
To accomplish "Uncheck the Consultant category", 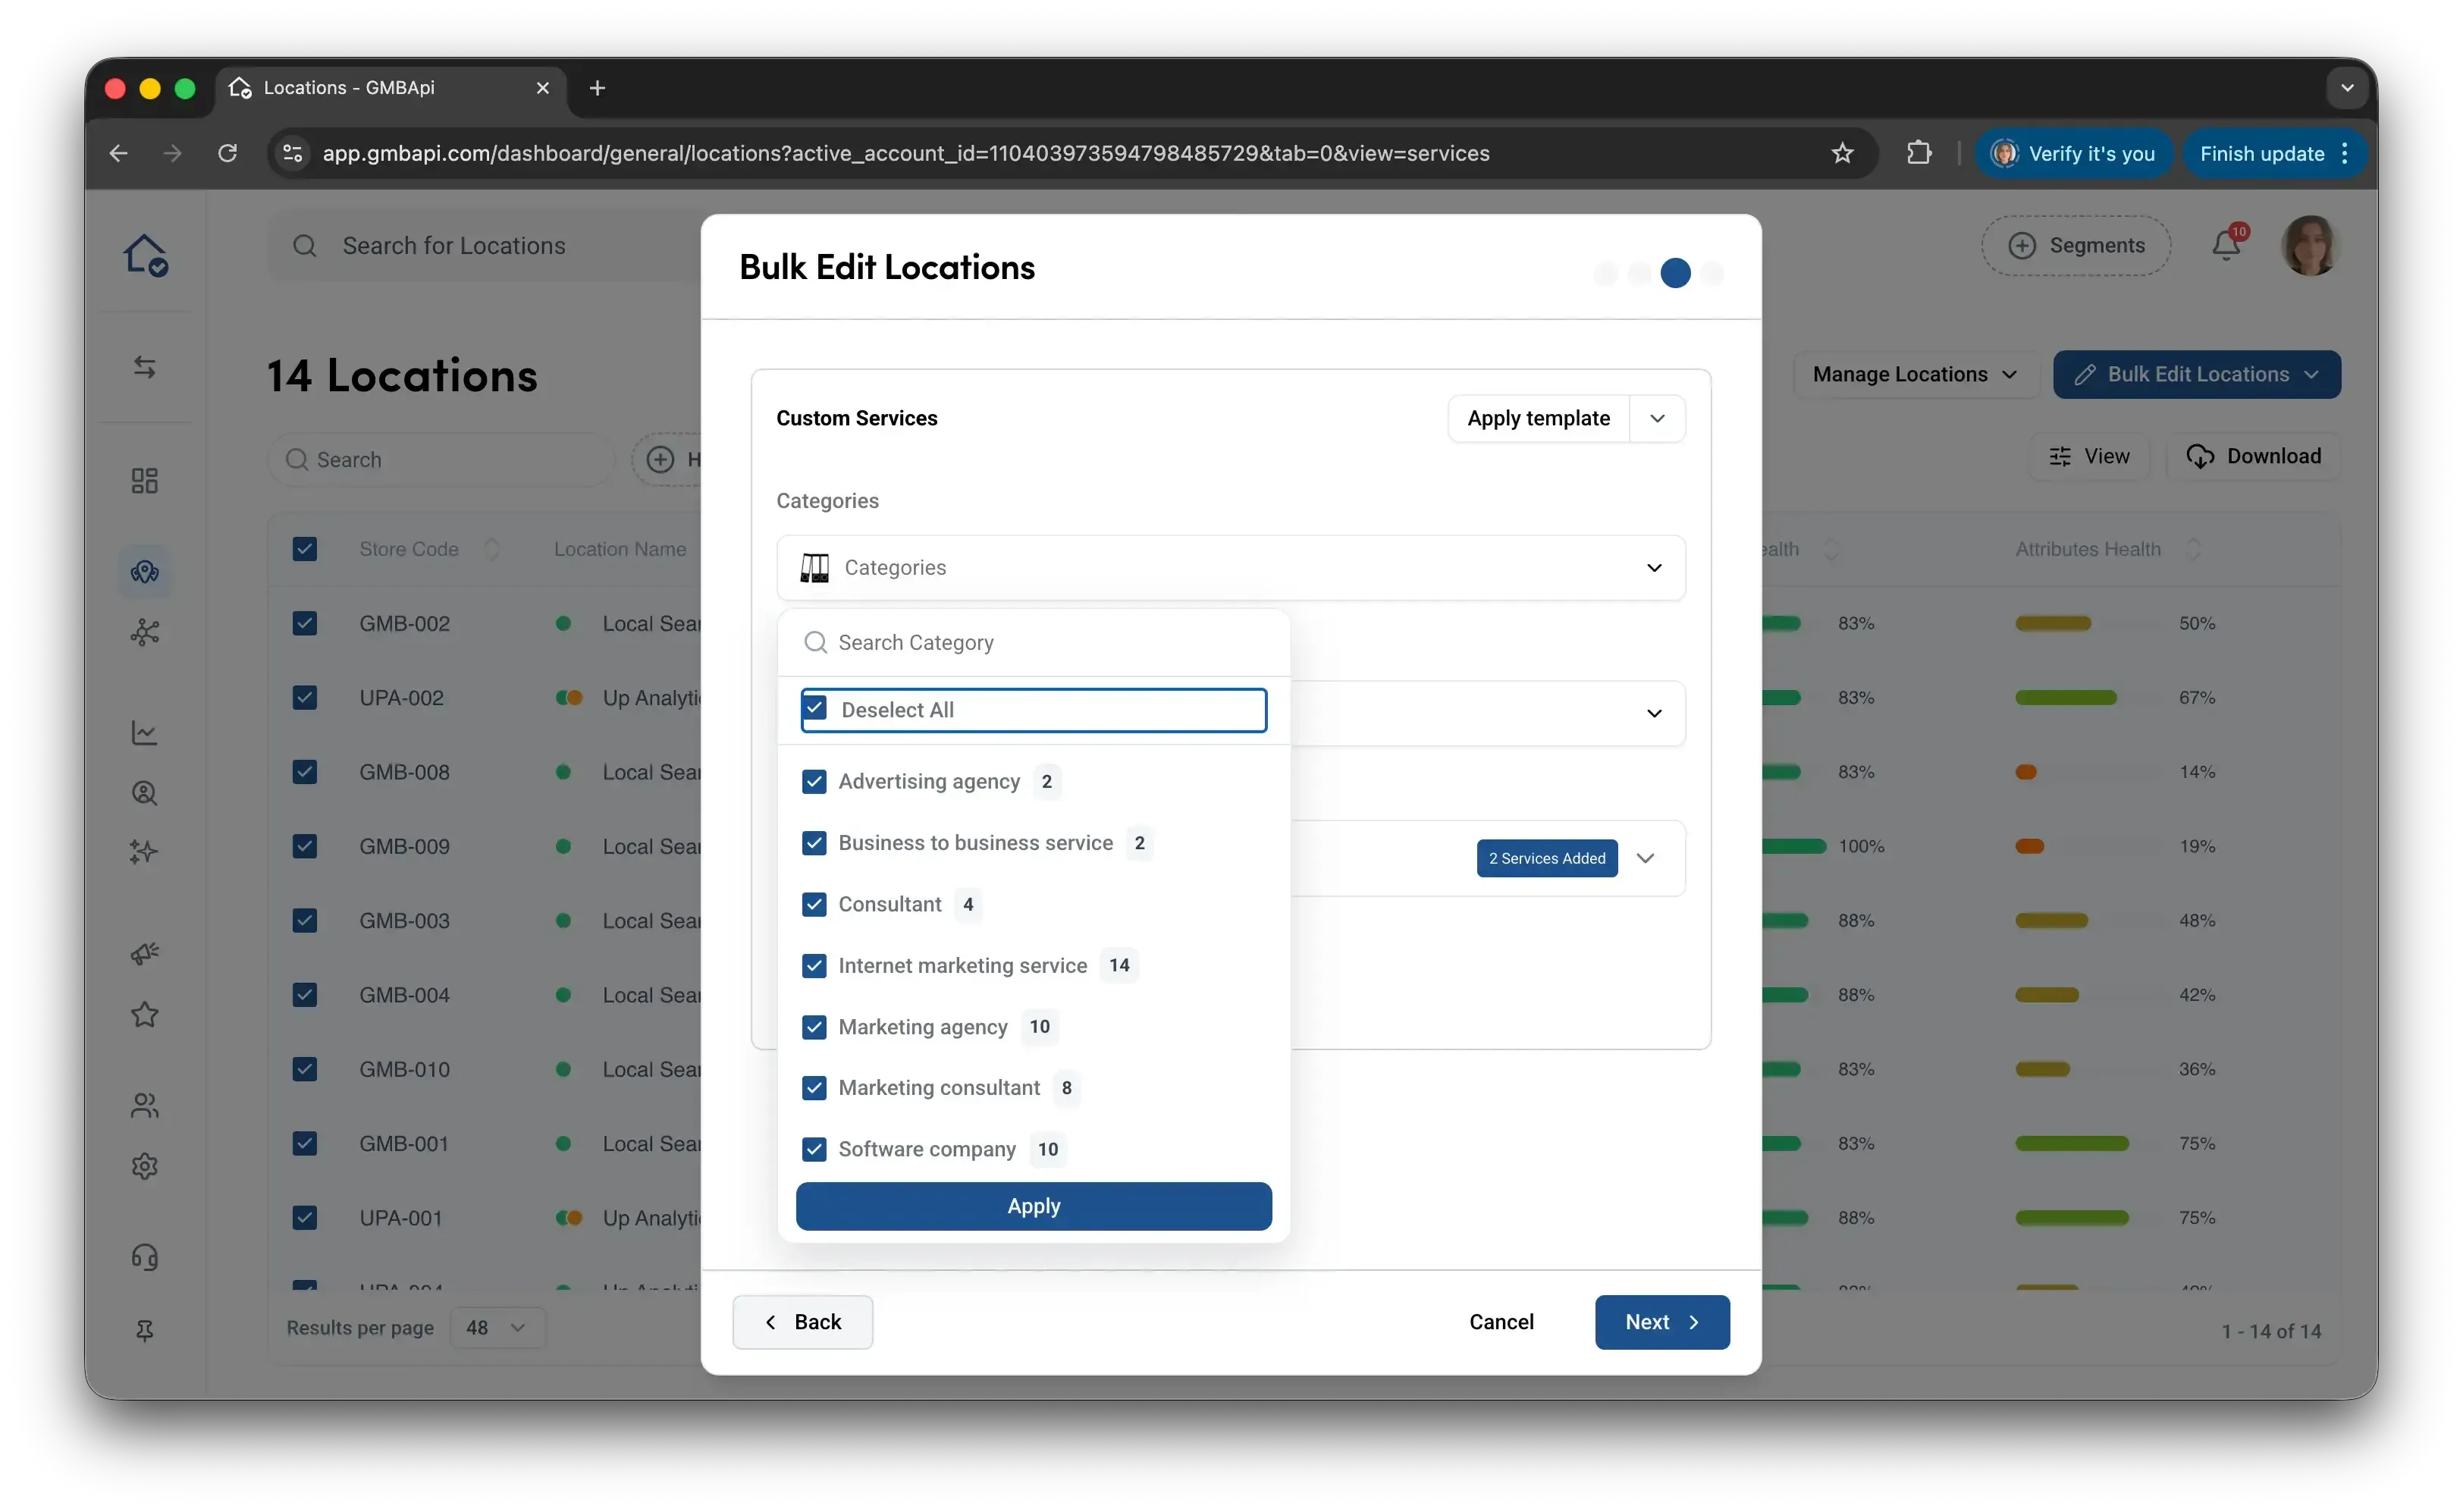I will click(x=814, y=904).
